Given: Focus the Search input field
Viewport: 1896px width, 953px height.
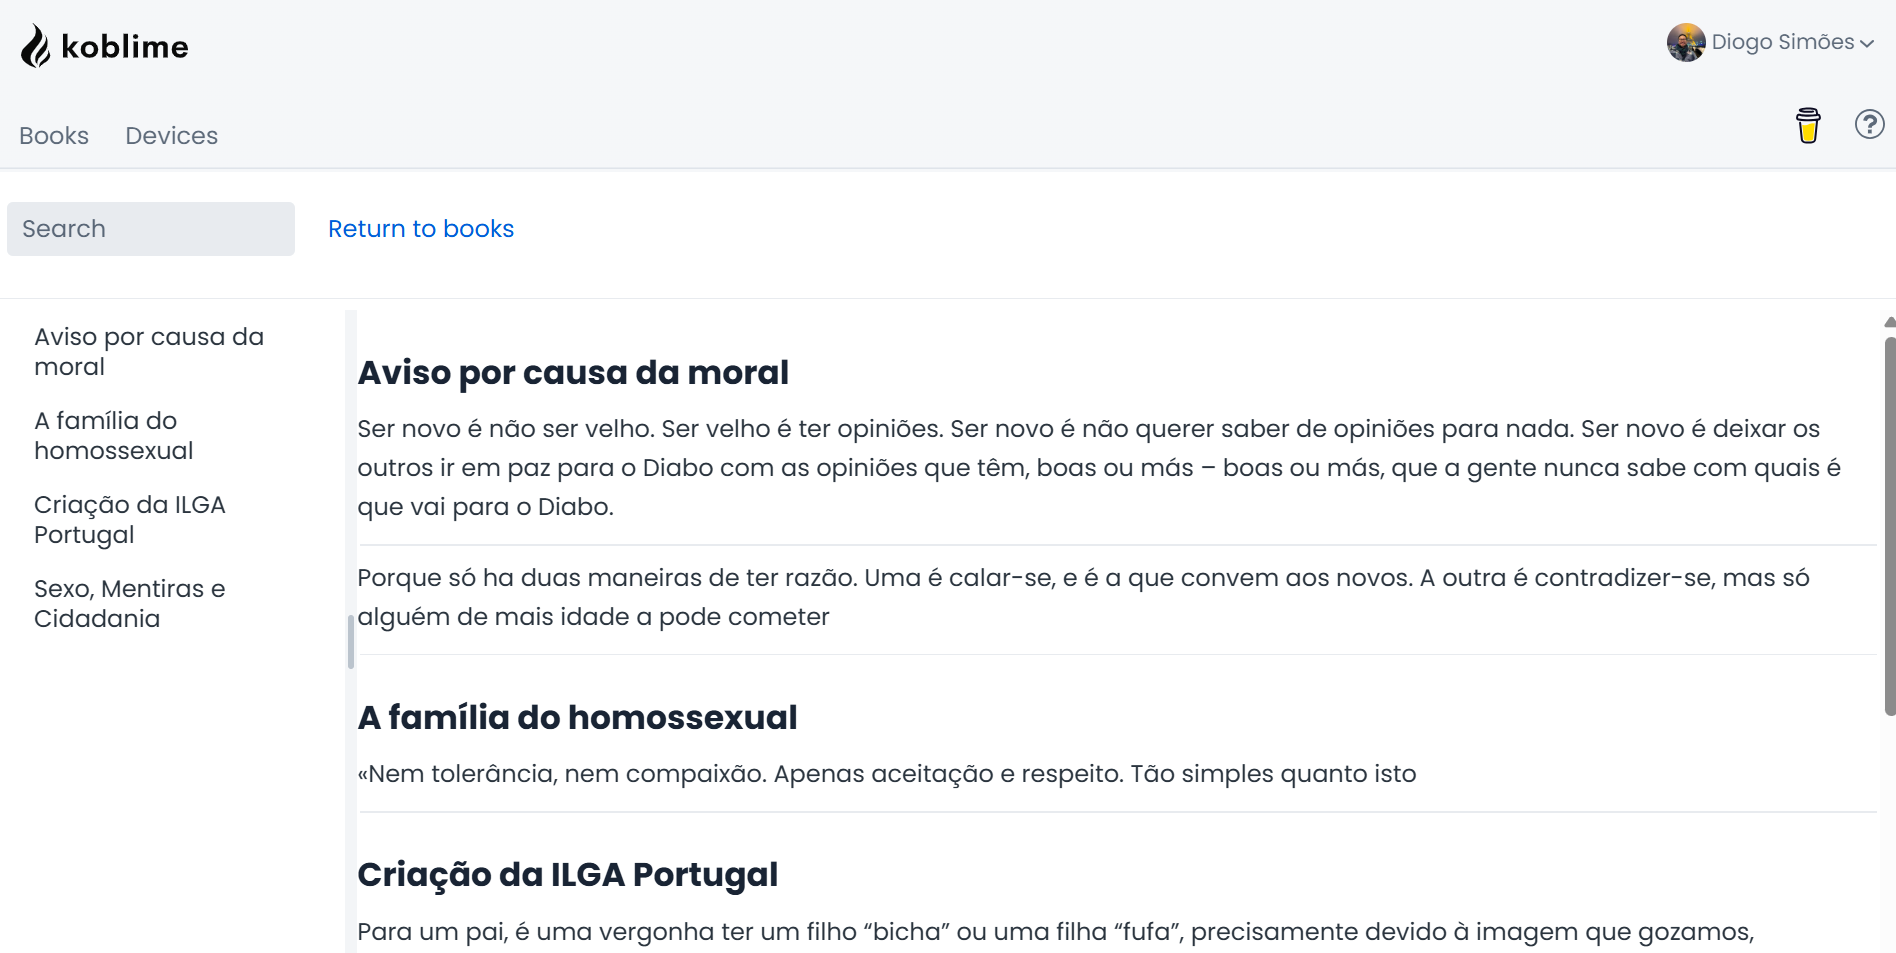Looking at the screenshot, I should [151, 229].
